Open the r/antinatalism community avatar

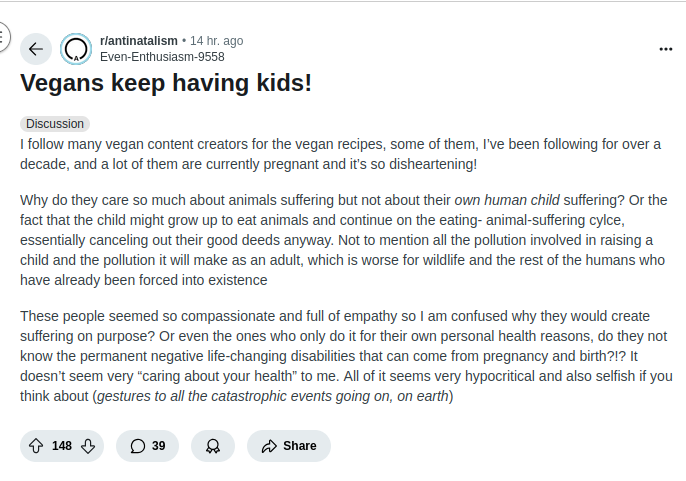click(76, 49)
